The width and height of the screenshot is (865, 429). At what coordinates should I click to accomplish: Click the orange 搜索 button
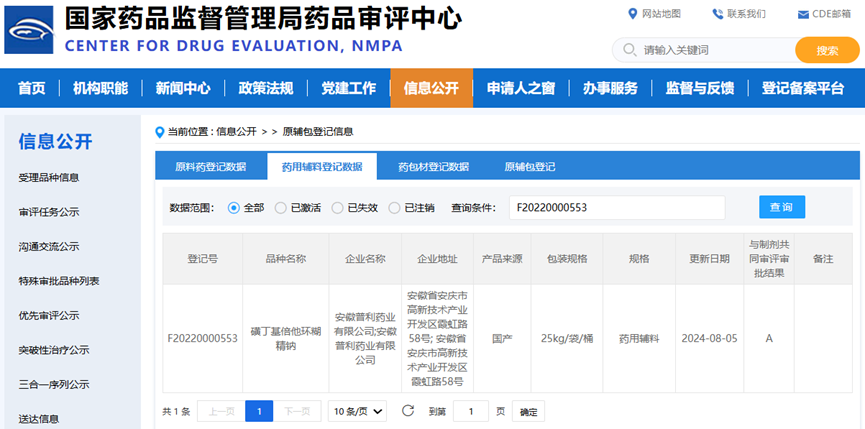827,50
